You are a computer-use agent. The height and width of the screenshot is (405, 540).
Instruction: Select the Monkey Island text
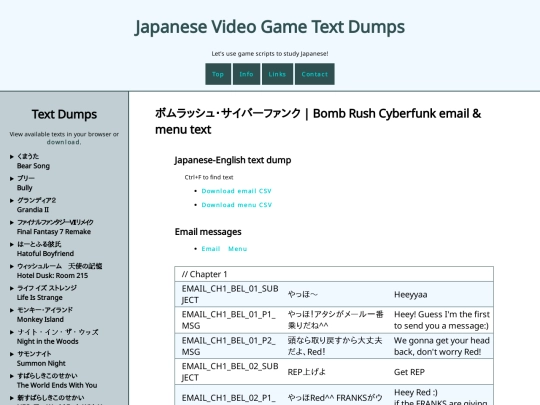(40, 320)
